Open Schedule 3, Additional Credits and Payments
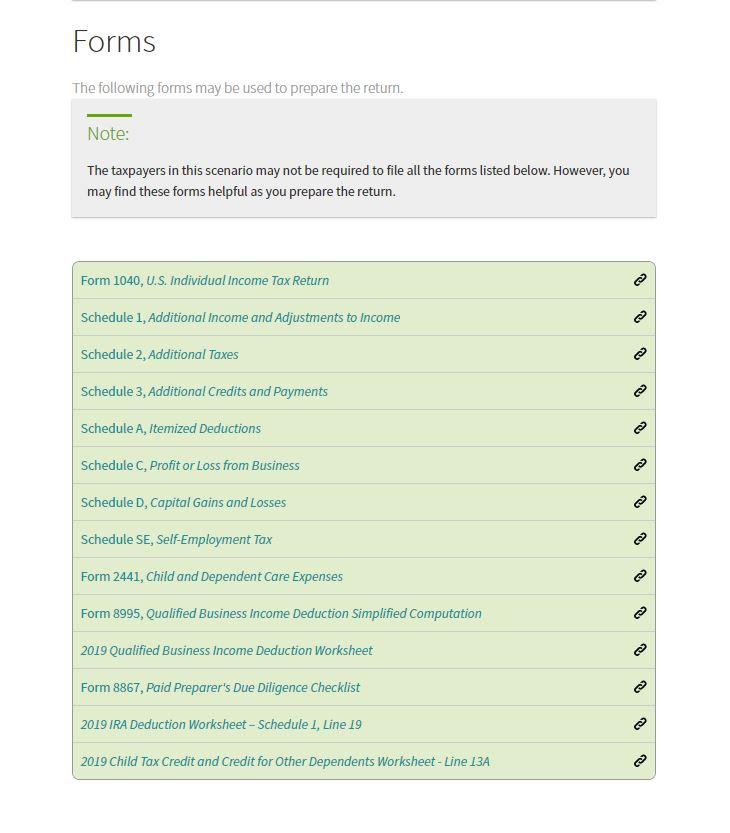Image resolution: width=730 pixels, height=833 pixels. pos(204,391)
